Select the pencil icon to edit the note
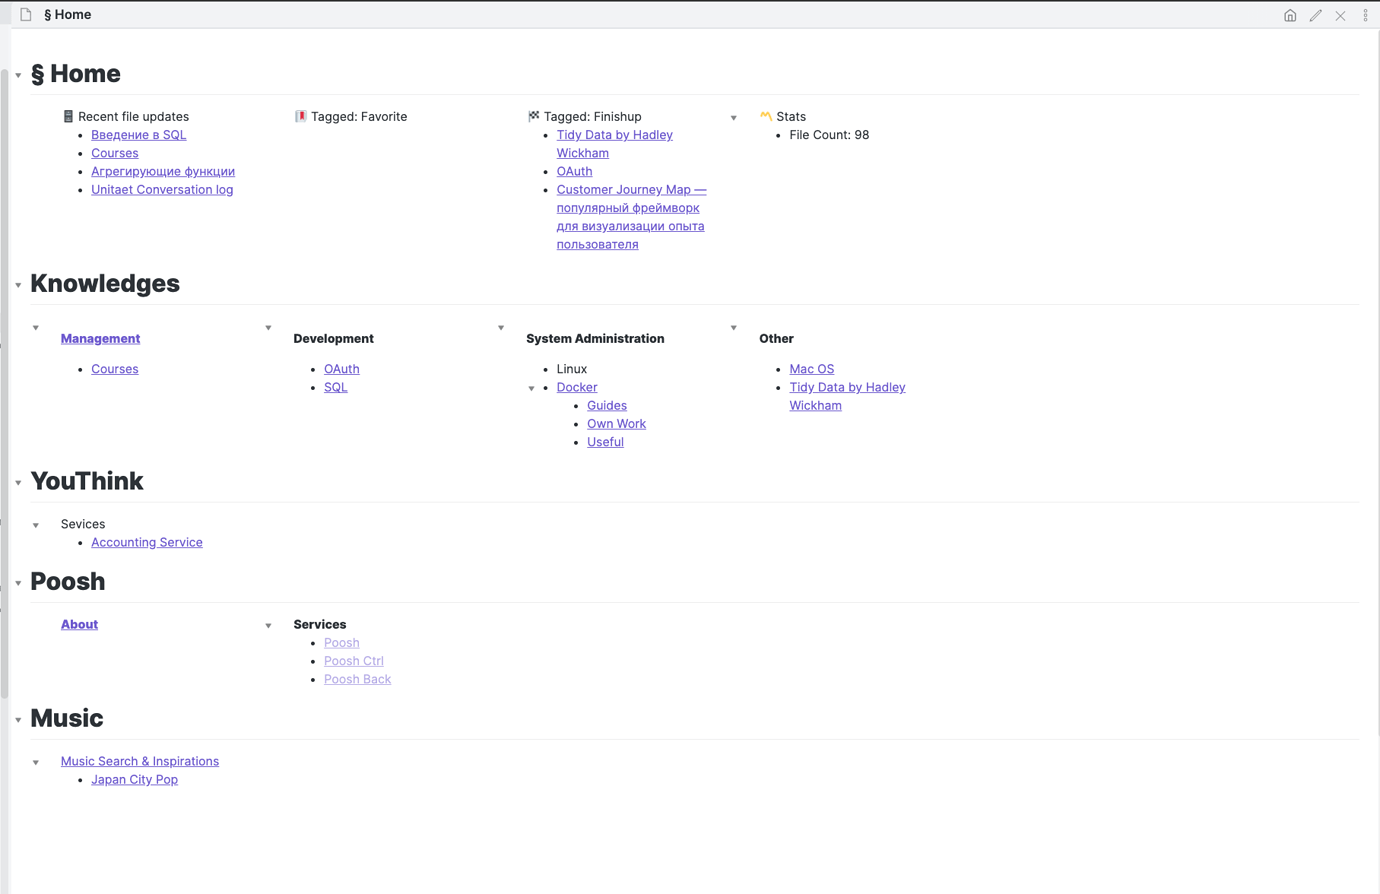The image size is (1380, 894). [1315, 15]
